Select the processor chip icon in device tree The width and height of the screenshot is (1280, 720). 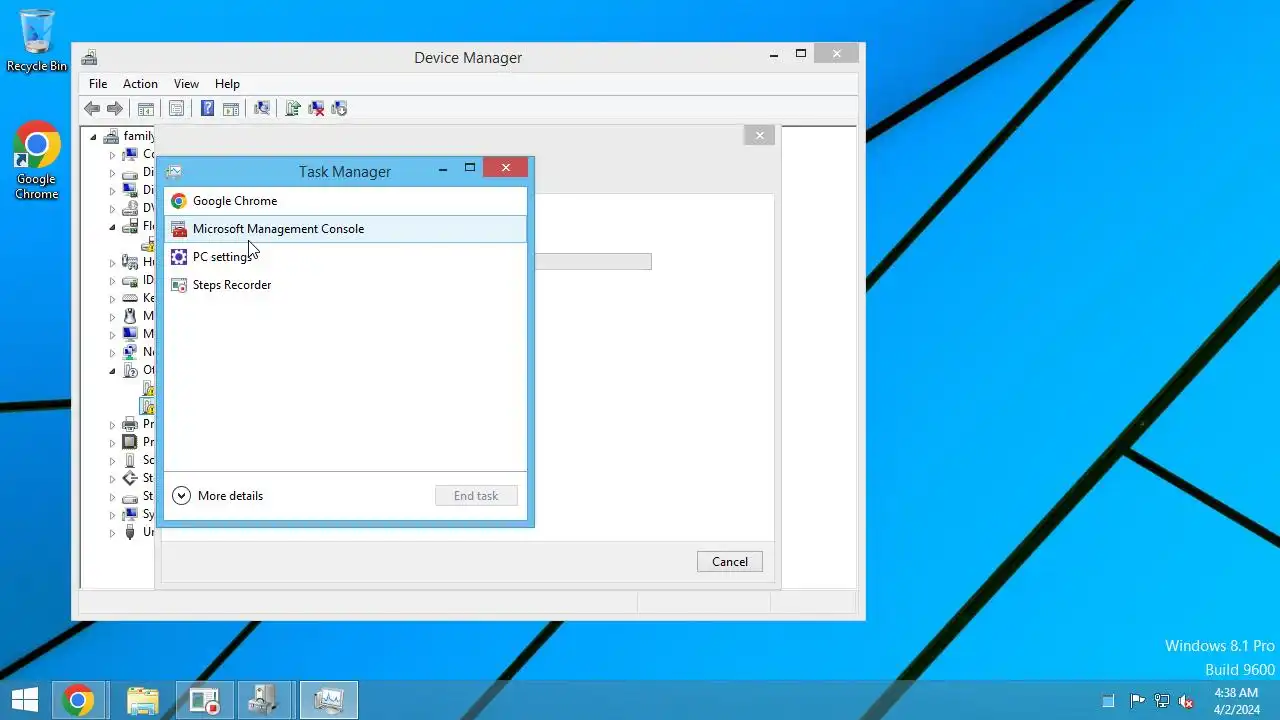pos(130,442)
